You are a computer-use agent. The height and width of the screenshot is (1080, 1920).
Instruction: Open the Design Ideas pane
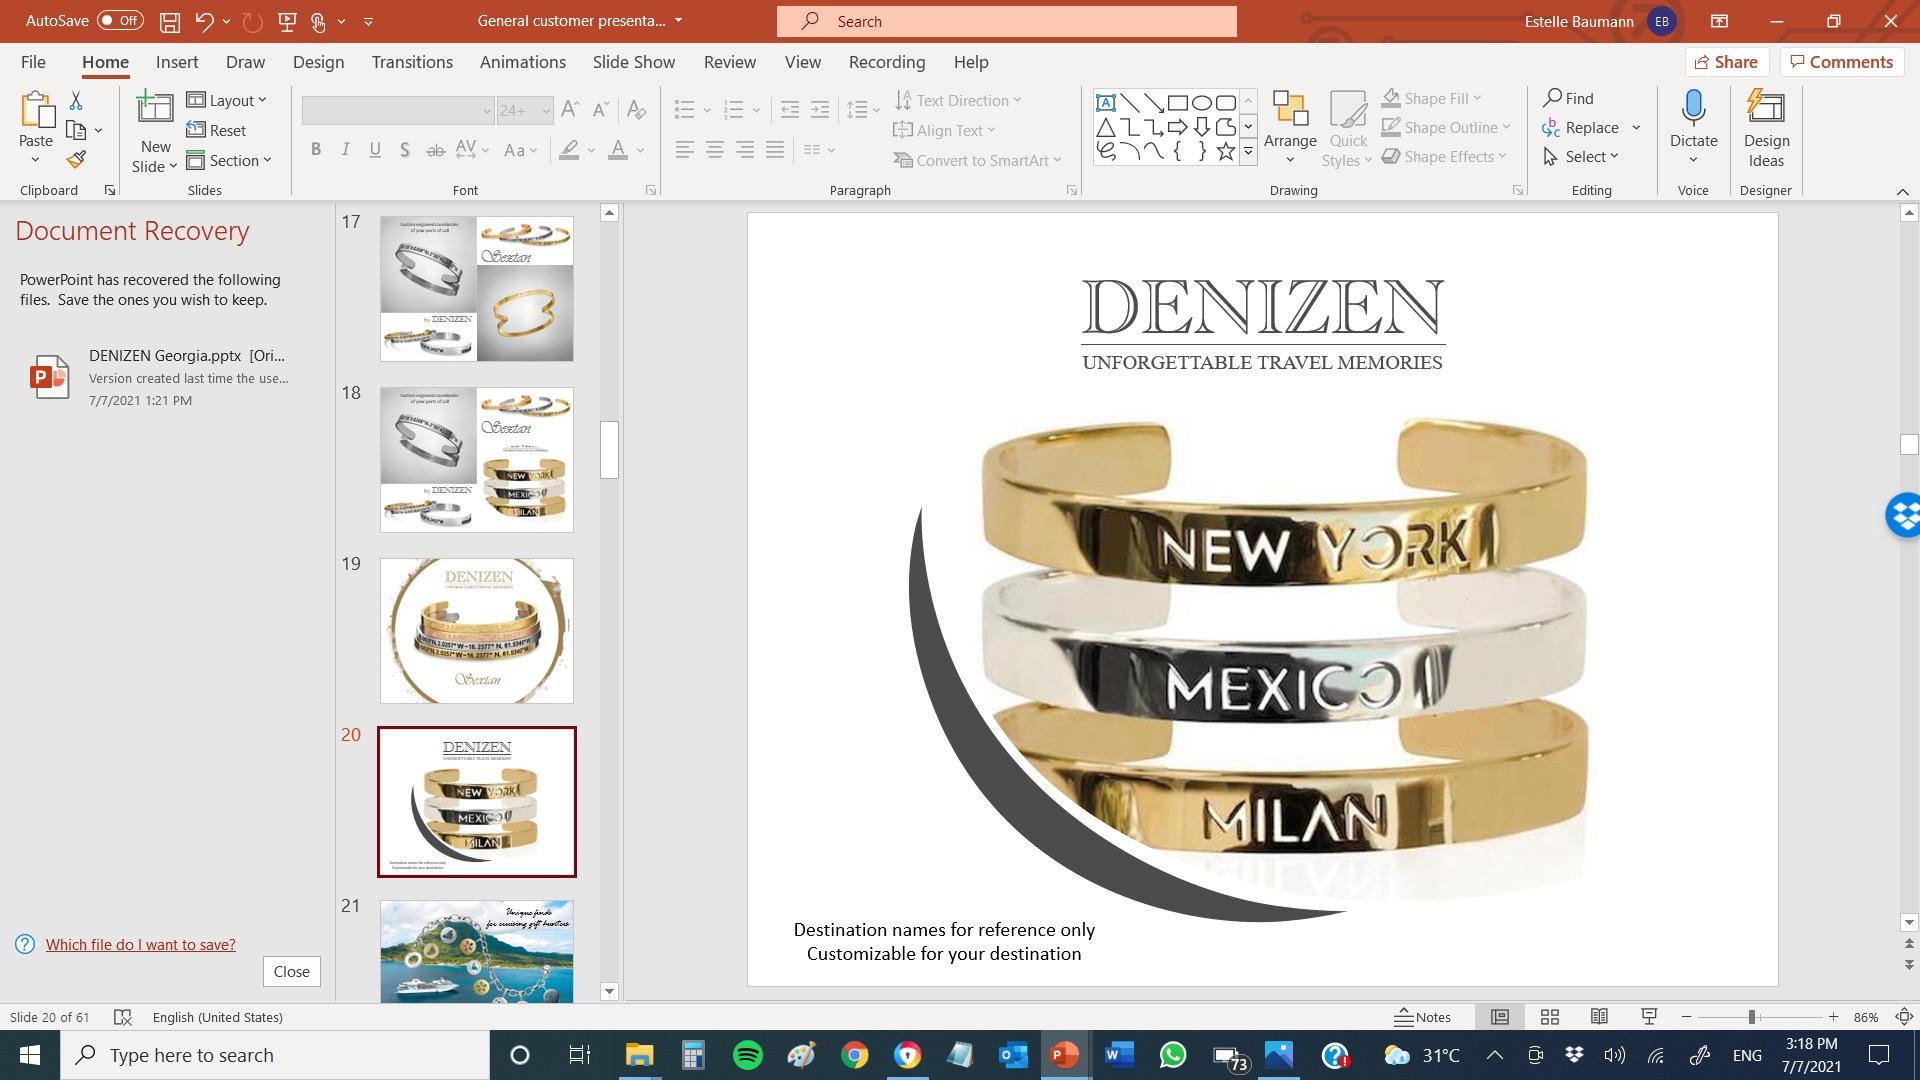coord(1766,130)
